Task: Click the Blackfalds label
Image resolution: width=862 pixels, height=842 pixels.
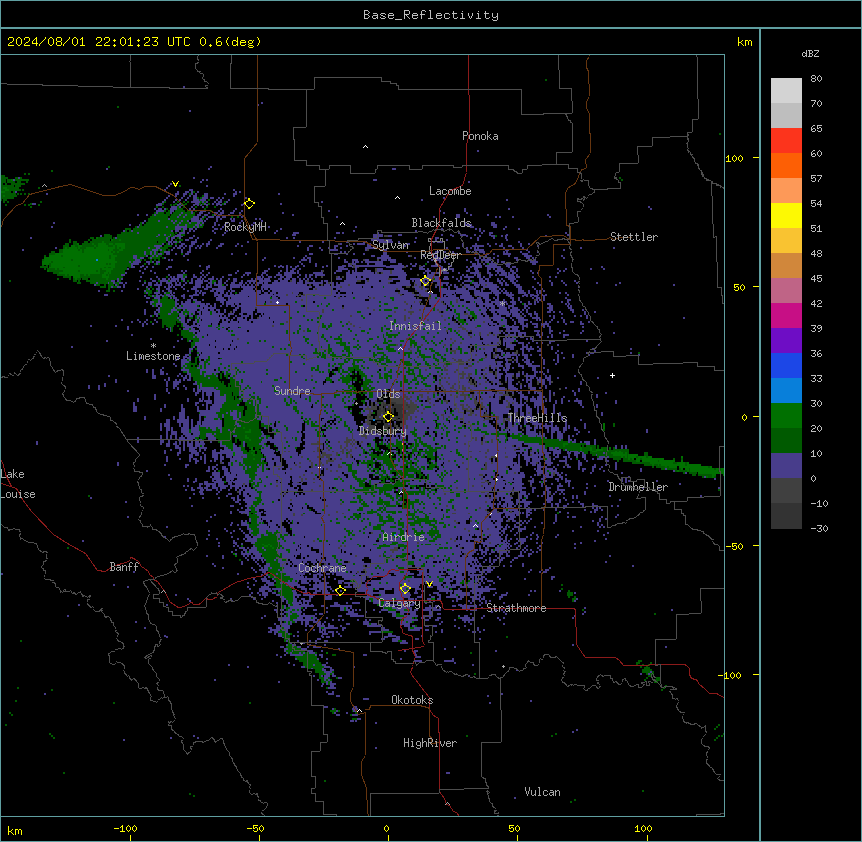Action: pos(441,223)
